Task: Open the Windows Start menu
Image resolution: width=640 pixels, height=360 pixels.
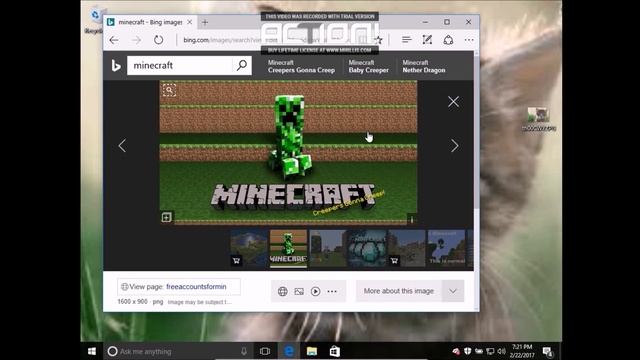Action: (91, 351)
